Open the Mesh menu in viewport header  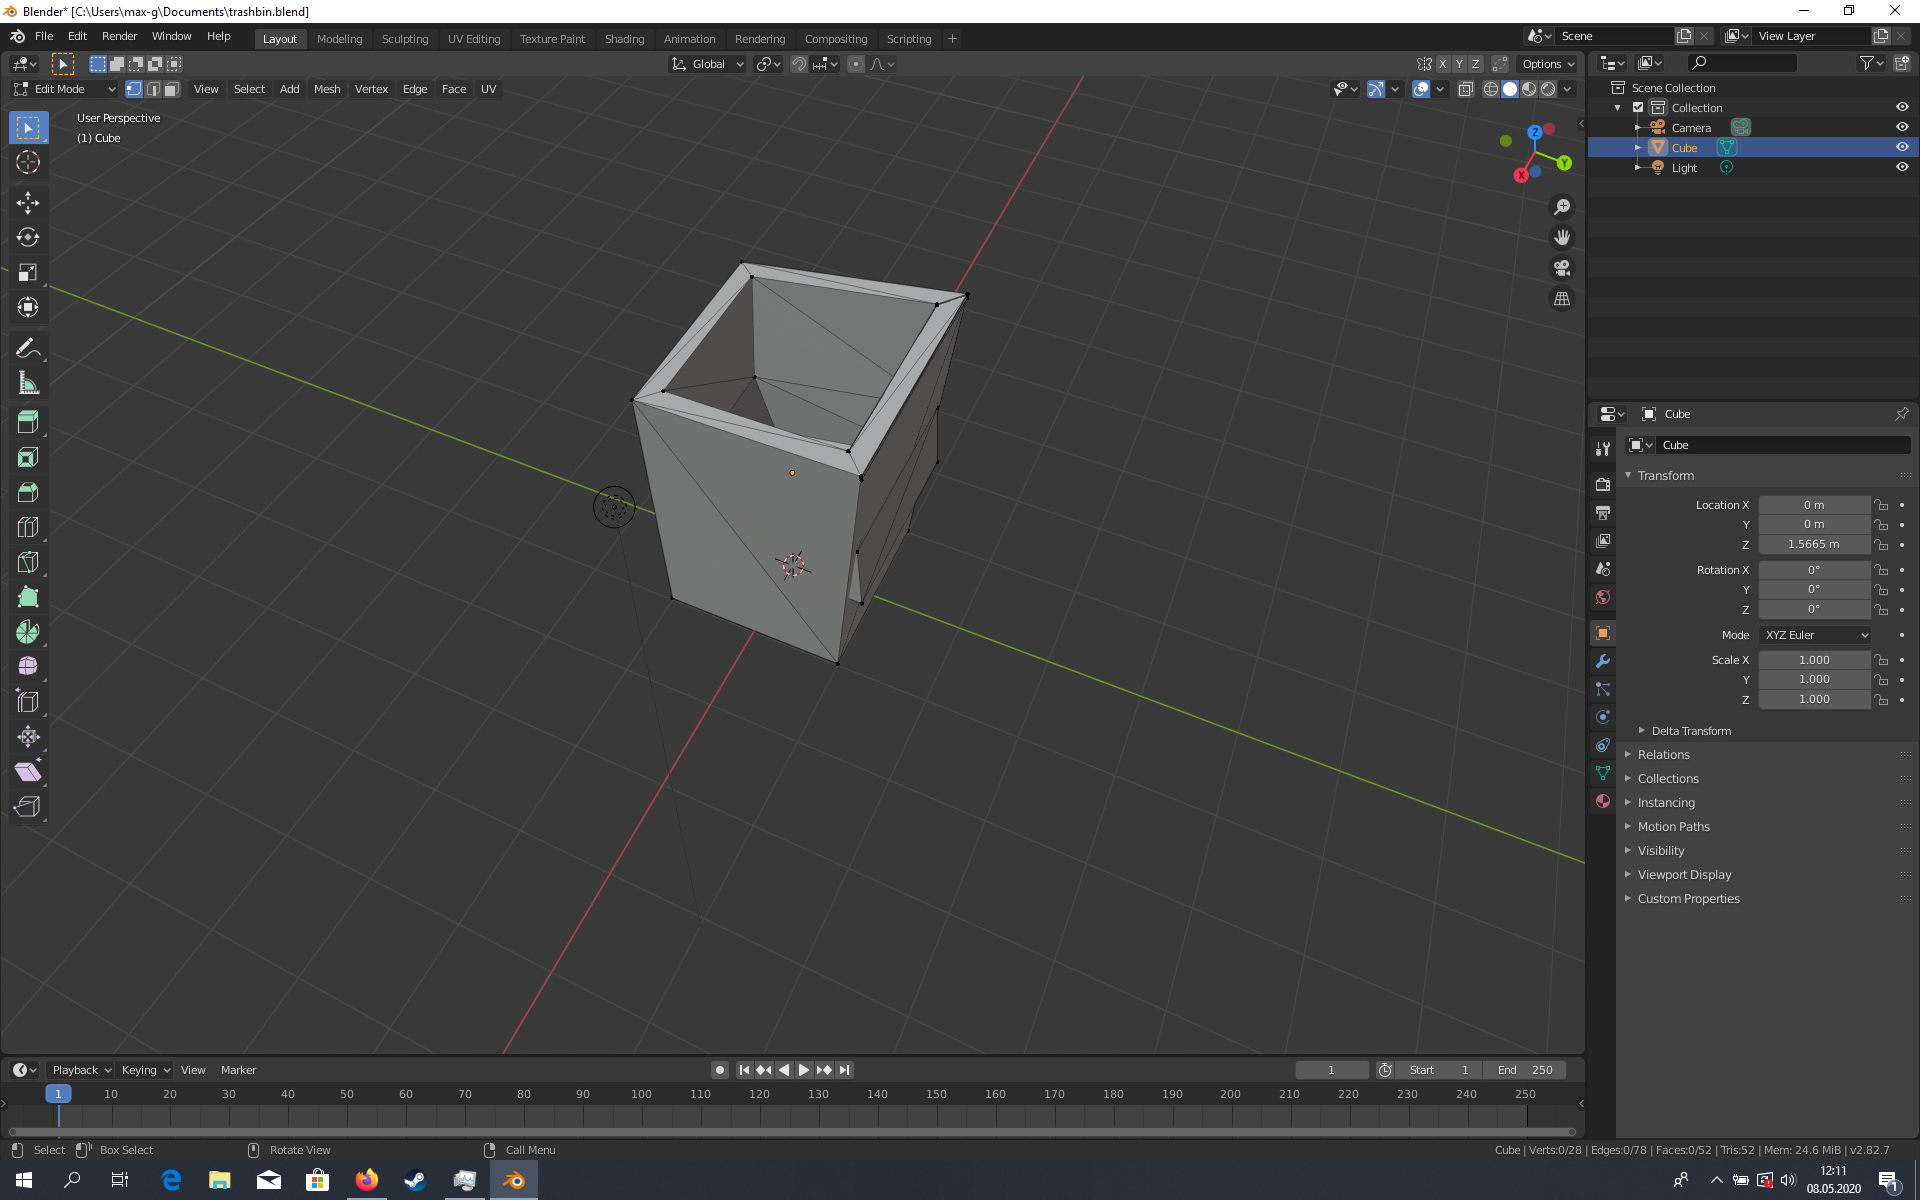coord(327,89)
